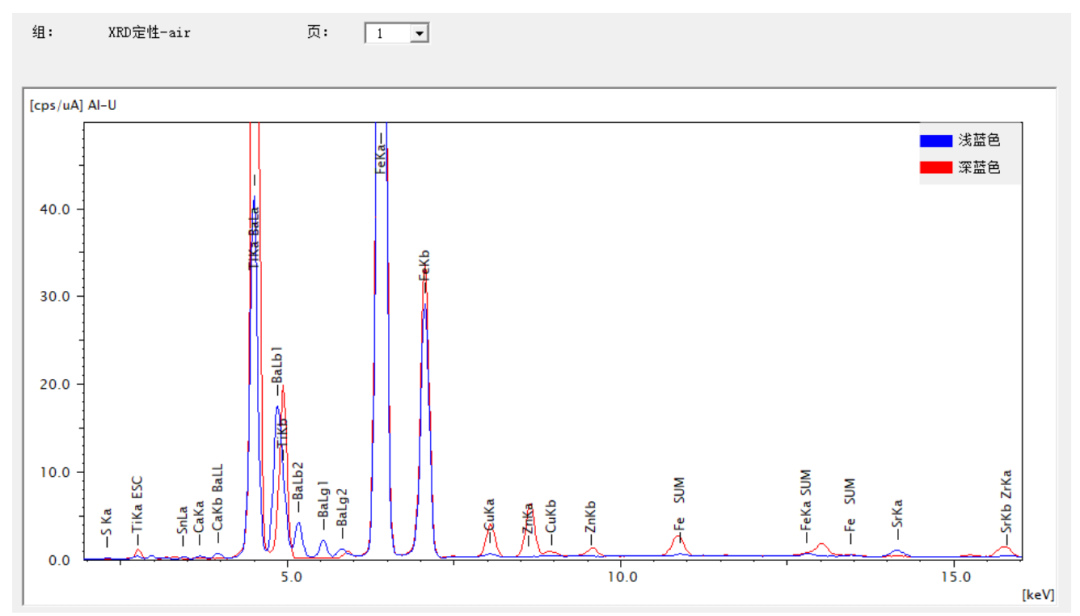Click the SrKb ZrKa peak label
The height and width of the screenshot is (616, 1080).
tap(1006, 502)
